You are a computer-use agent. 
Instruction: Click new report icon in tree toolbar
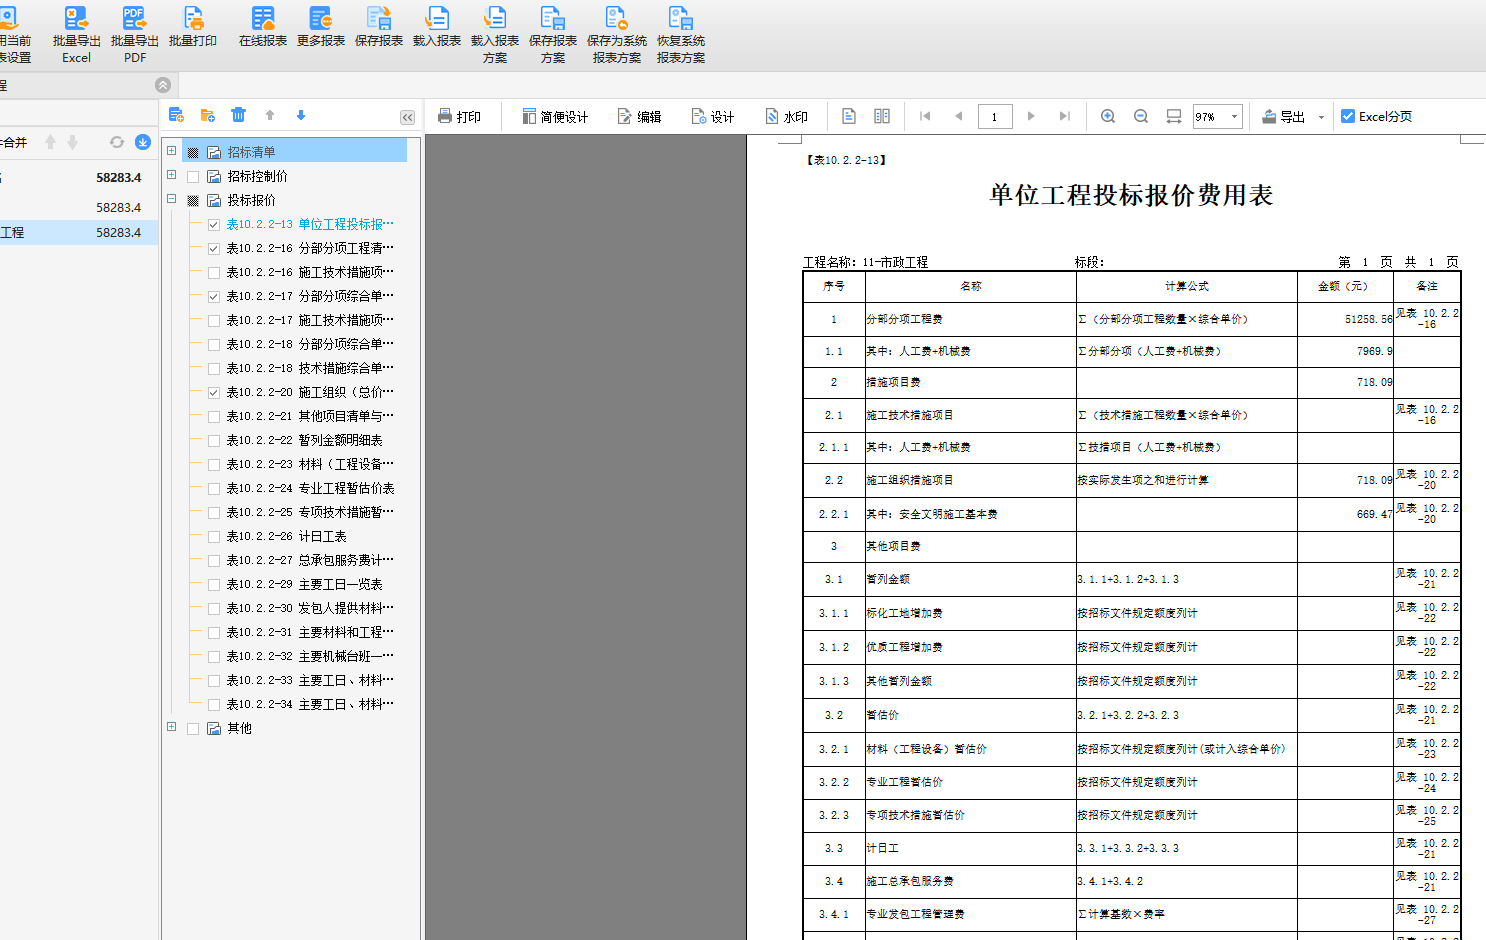tap(176, 115)
